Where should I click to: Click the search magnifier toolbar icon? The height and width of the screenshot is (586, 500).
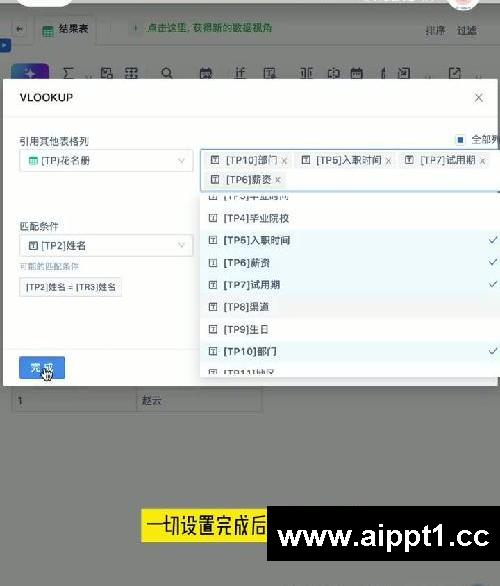167,73
